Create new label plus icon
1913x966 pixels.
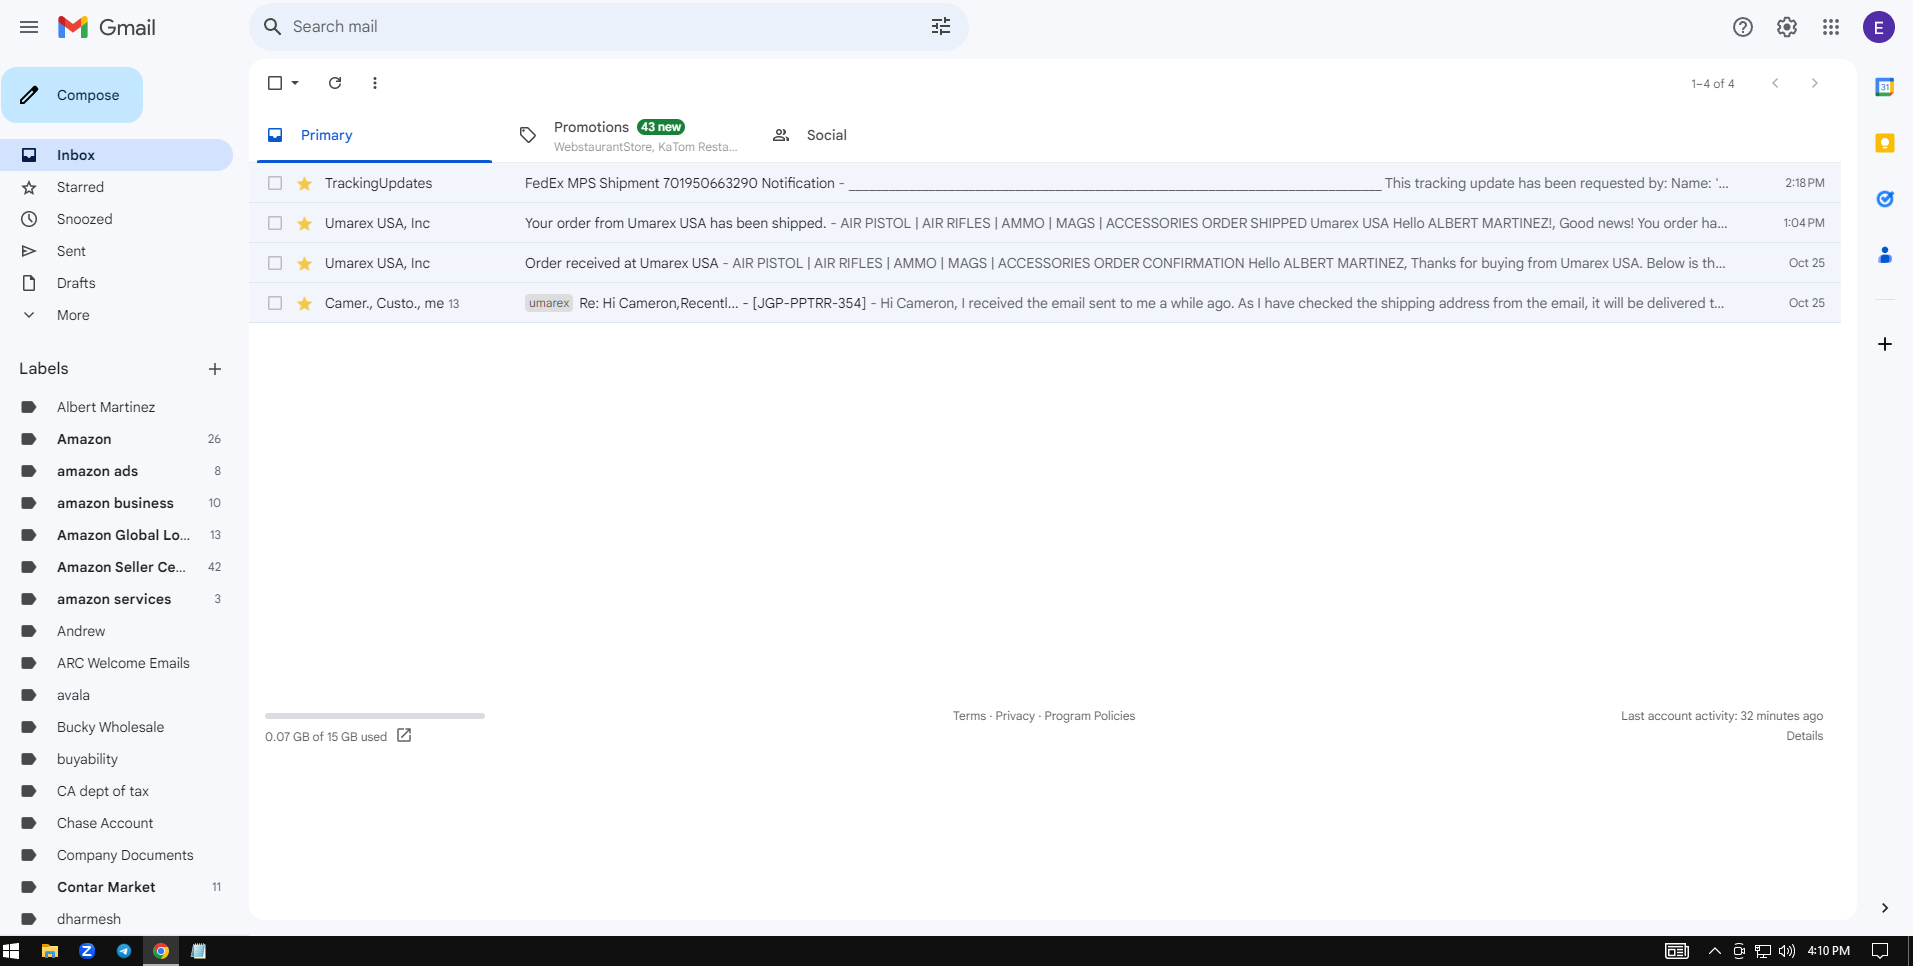[215, 369]
